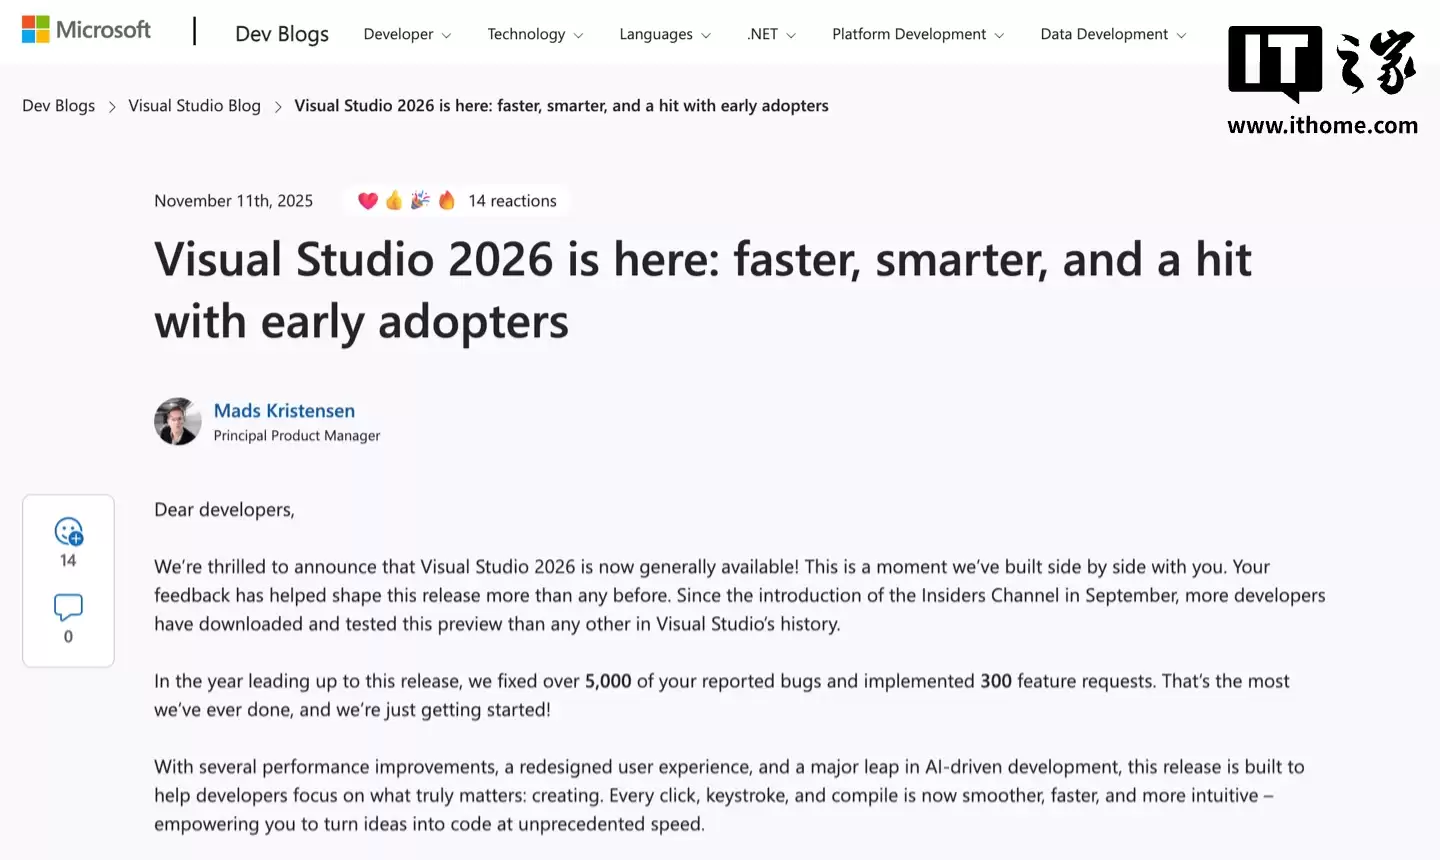Click the Microsoft logo icon
1440x860 pixels.
35,29
